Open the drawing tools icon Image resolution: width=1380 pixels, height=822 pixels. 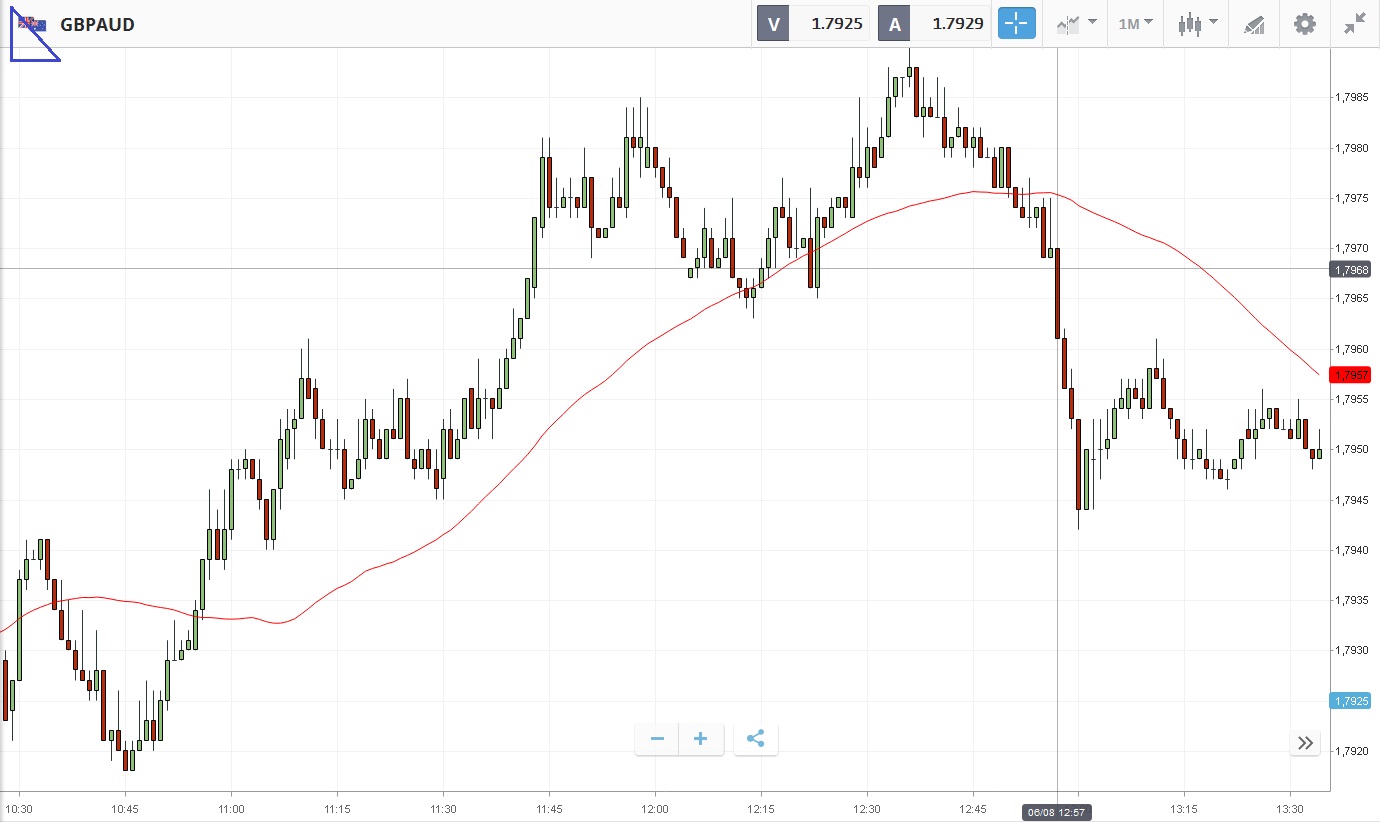(1254, 24)
